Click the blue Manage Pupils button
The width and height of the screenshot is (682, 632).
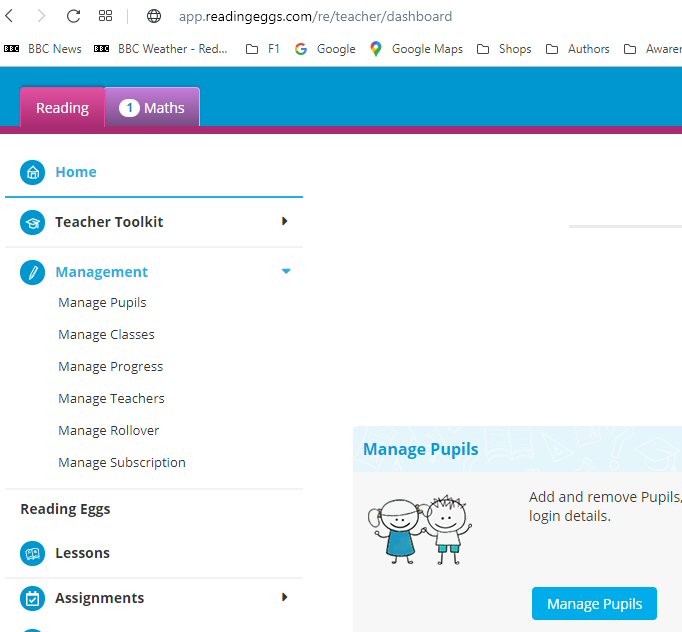(594, 604)
